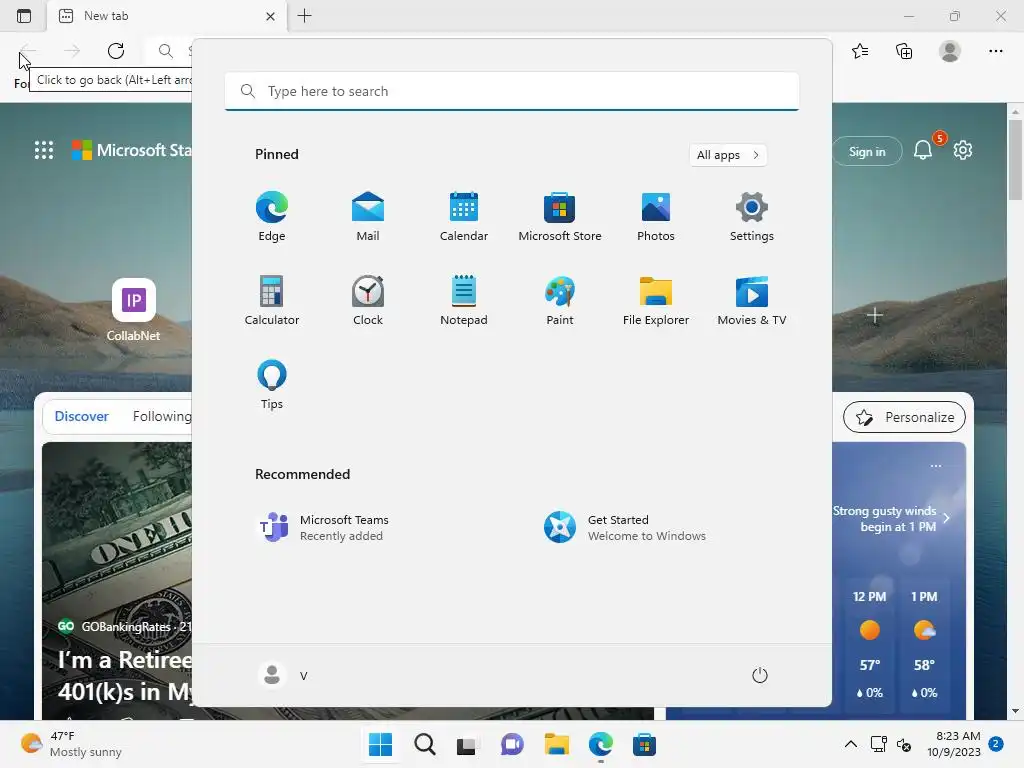Select the New tab browser tab
Image resolution: width=1024 pixels, height=768 pixels.
(167, 16)
